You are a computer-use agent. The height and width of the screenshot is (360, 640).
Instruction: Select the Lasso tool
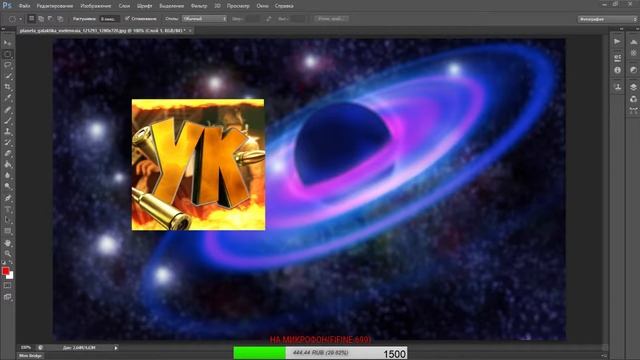point(7,65)
